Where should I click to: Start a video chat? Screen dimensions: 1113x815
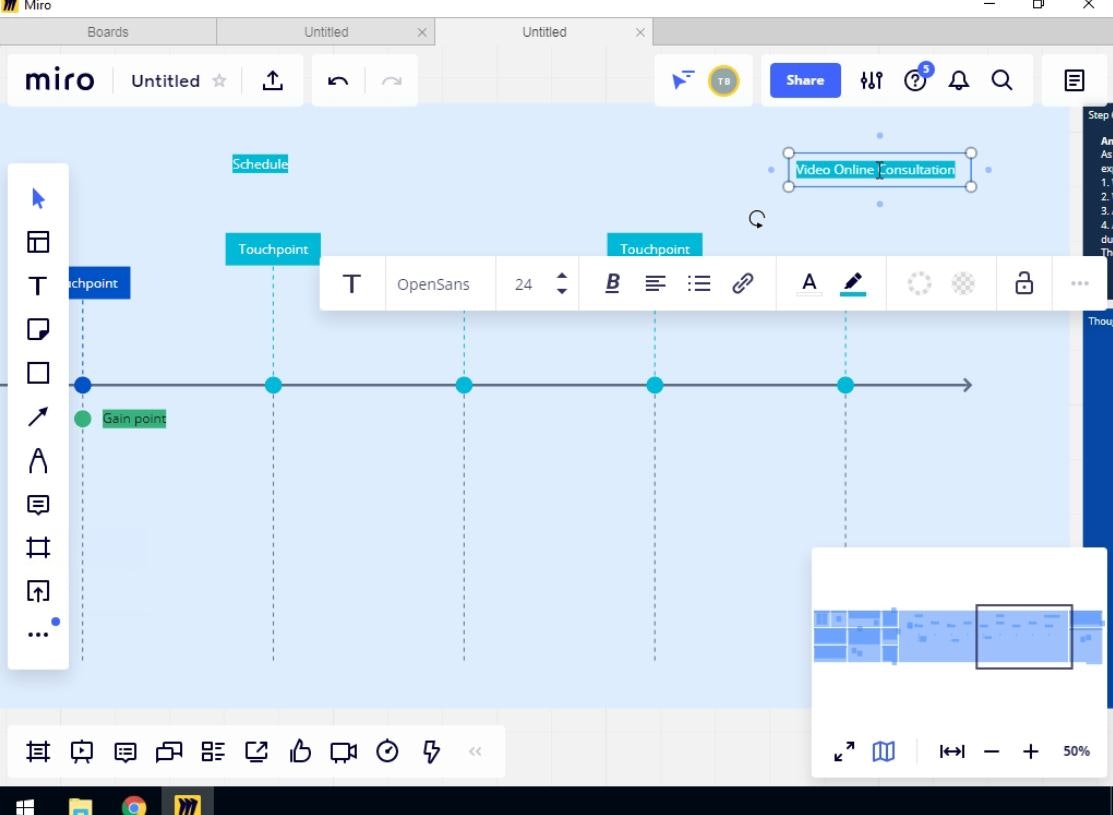click(344, 752)
